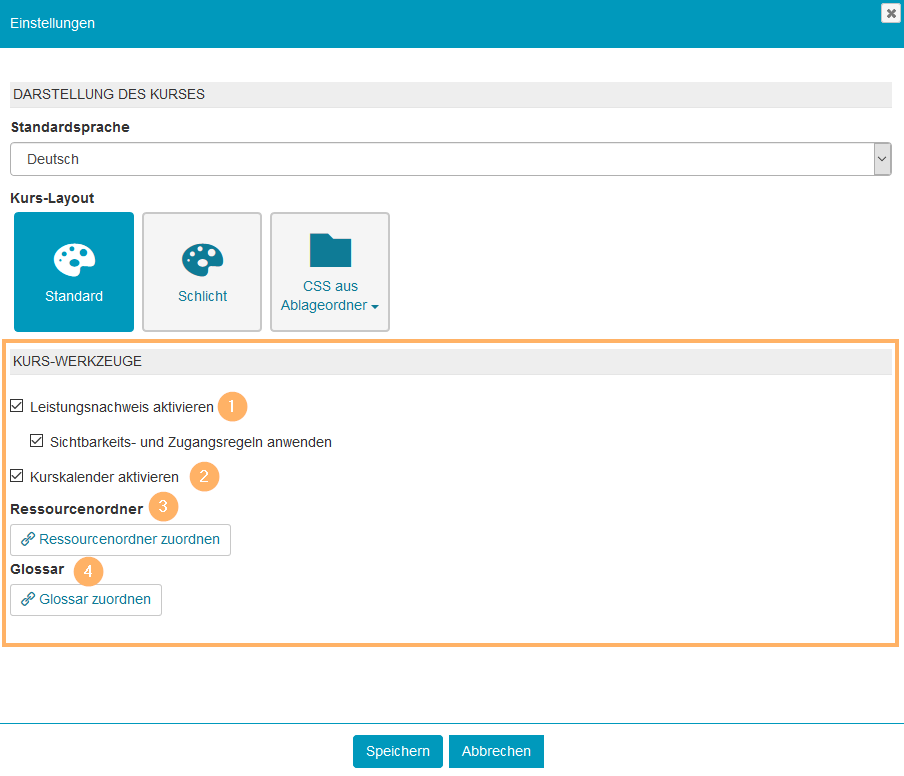904x776 pixels.
Task: Click the Ressourcenordner zuordnen button
Action: coord(120,540)
